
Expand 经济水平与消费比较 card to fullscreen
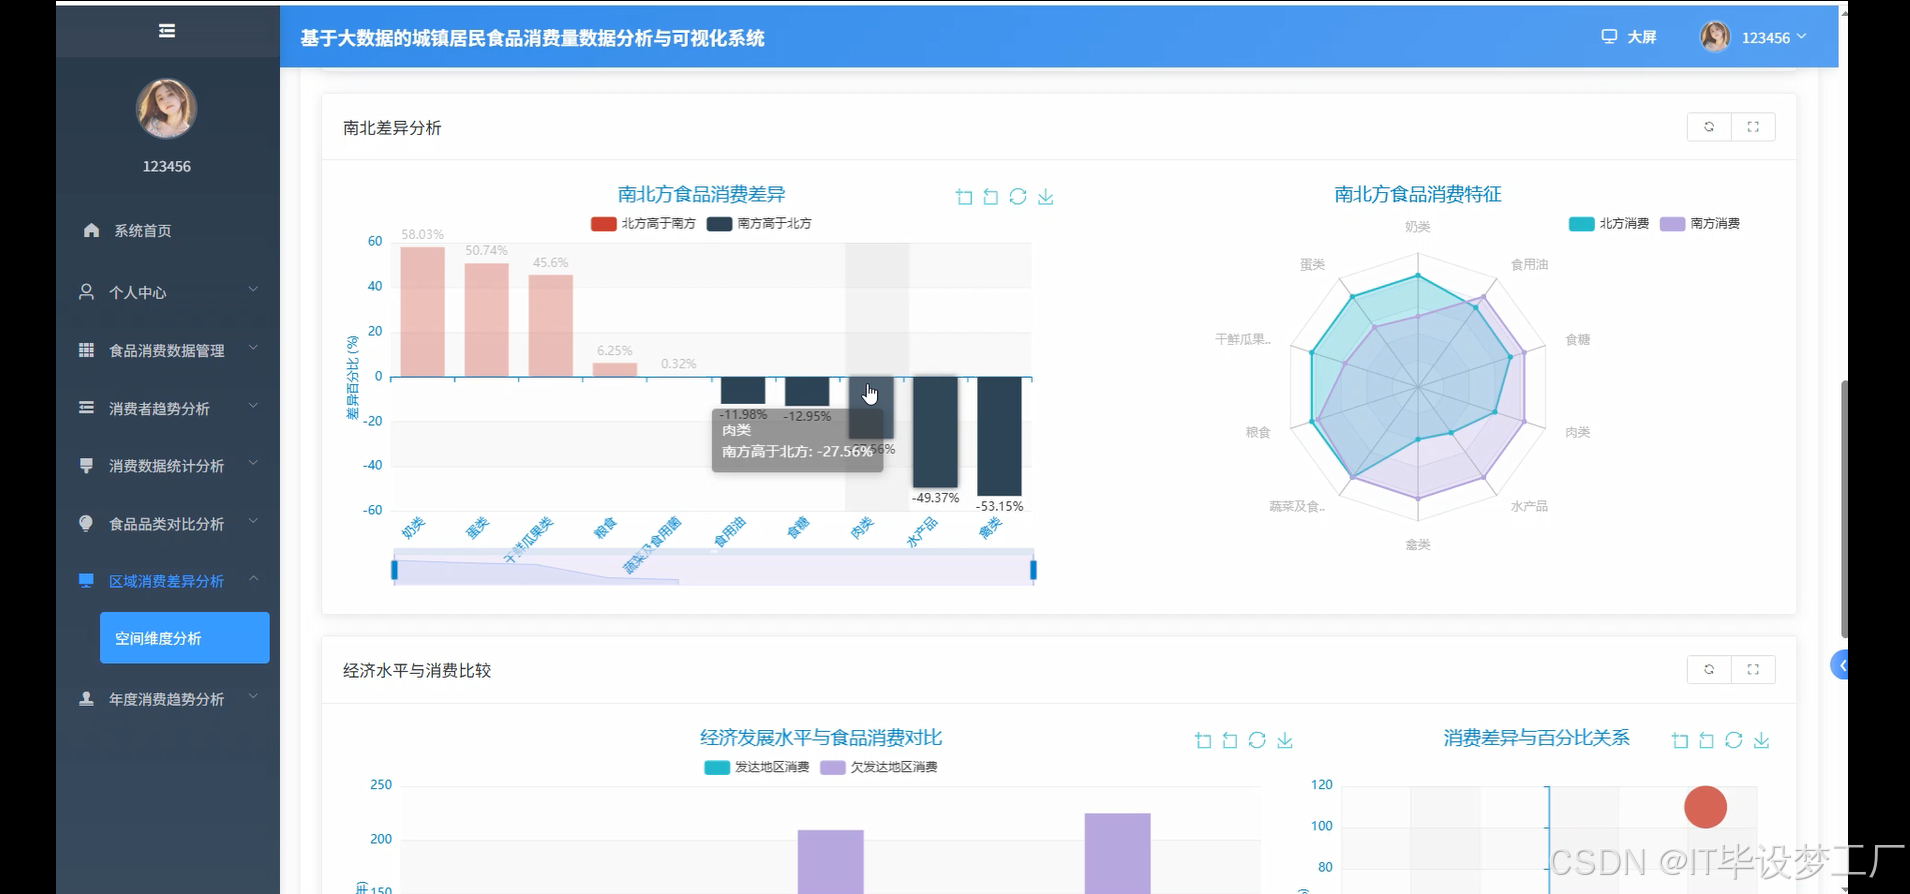tap(1753, 669)
